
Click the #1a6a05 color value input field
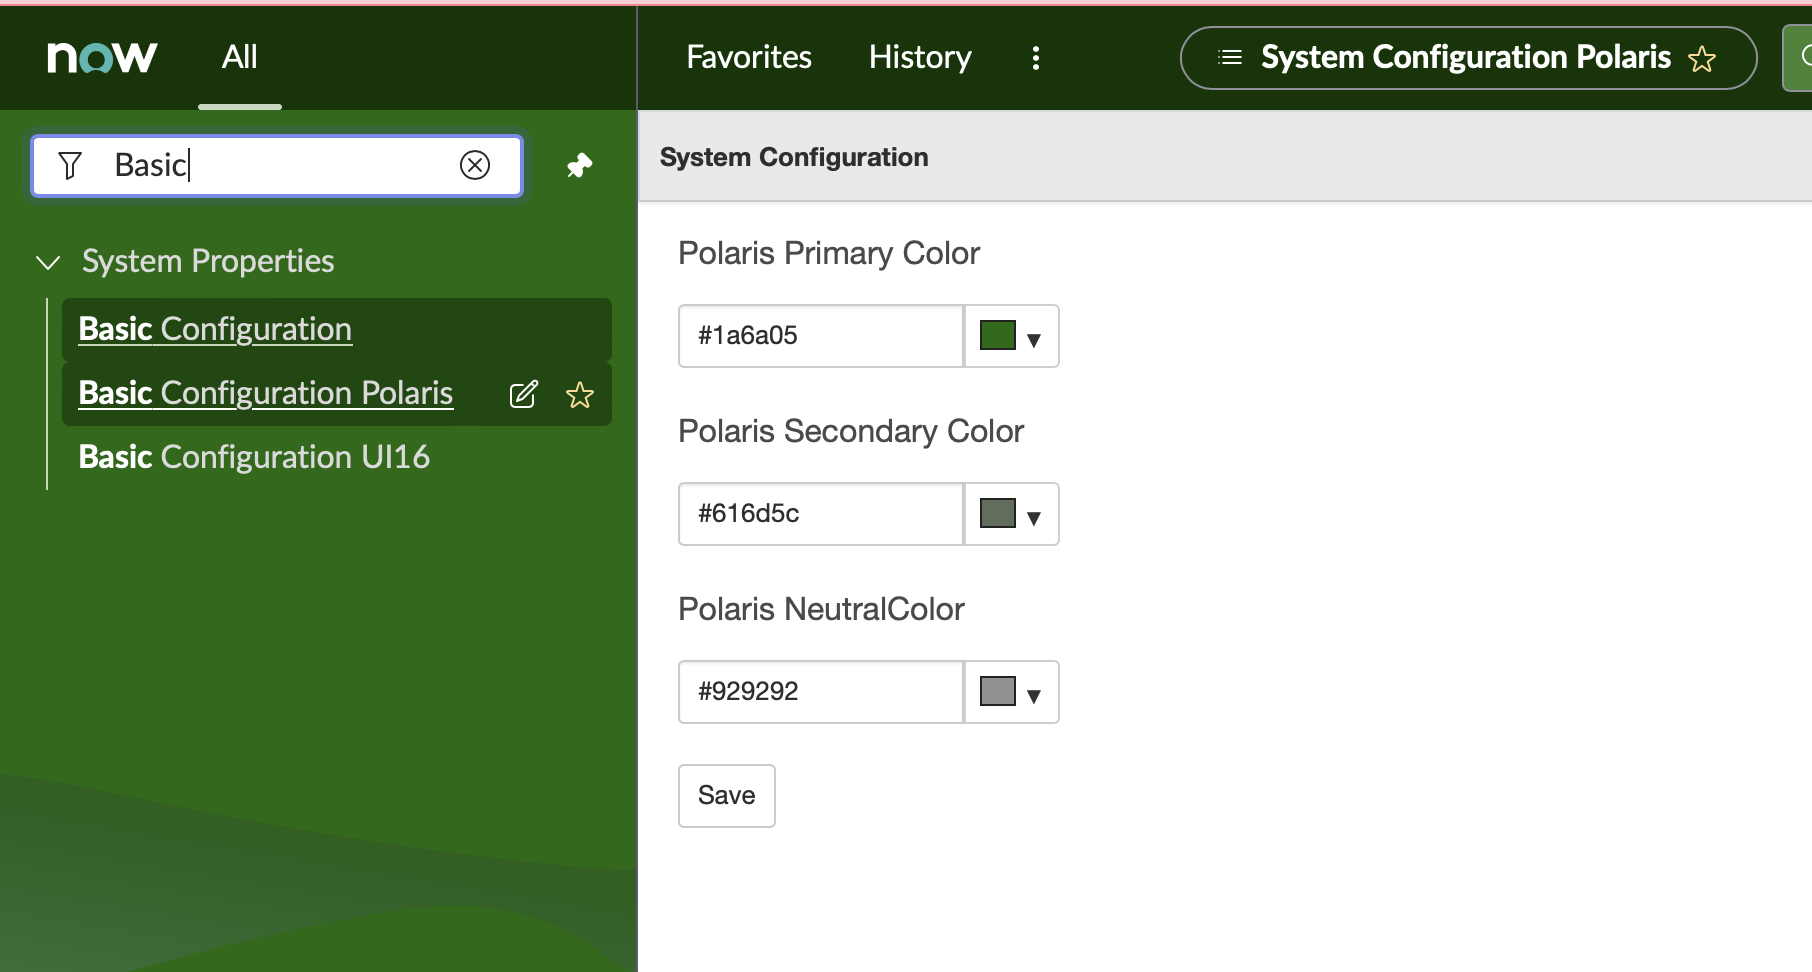(x=820, y=336)
